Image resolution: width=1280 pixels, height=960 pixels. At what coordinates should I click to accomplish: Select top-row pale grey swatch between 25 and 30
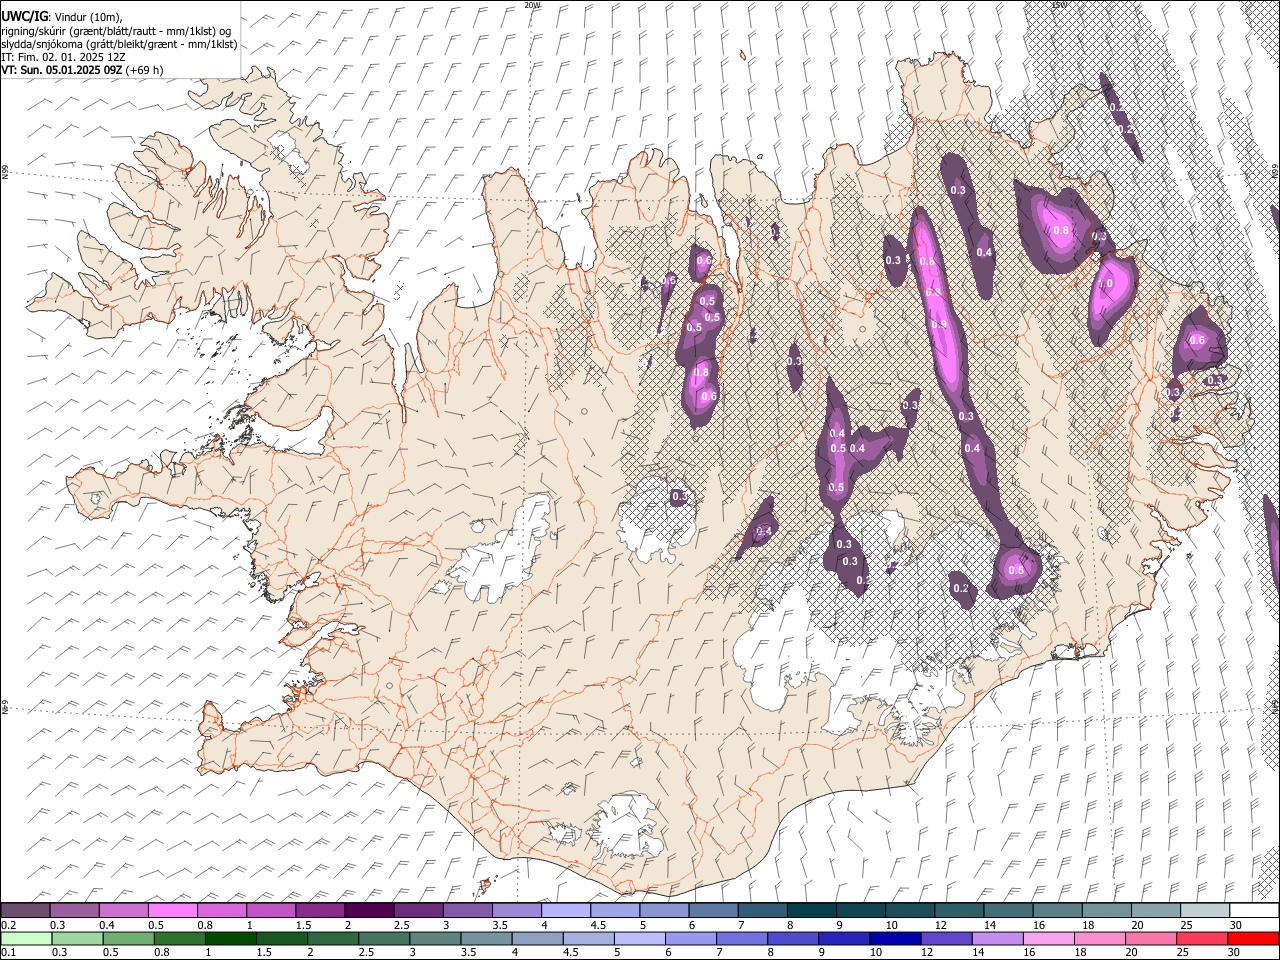1204,910
